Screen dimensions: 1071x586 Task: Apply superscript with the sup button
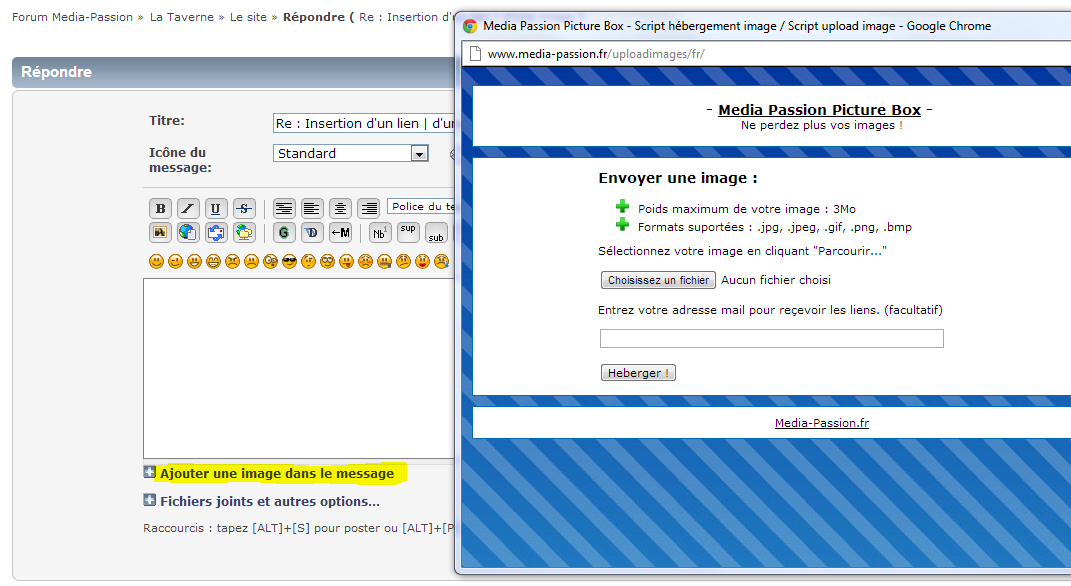point(408,232)
